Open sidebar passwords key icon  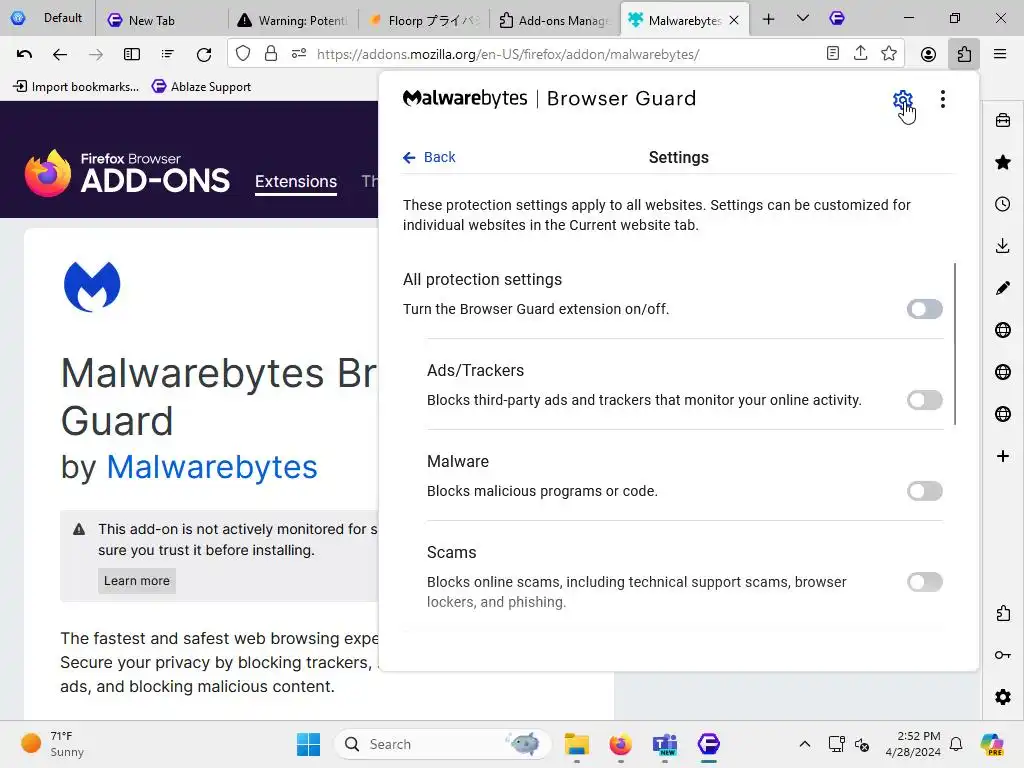coord(1002,655)
